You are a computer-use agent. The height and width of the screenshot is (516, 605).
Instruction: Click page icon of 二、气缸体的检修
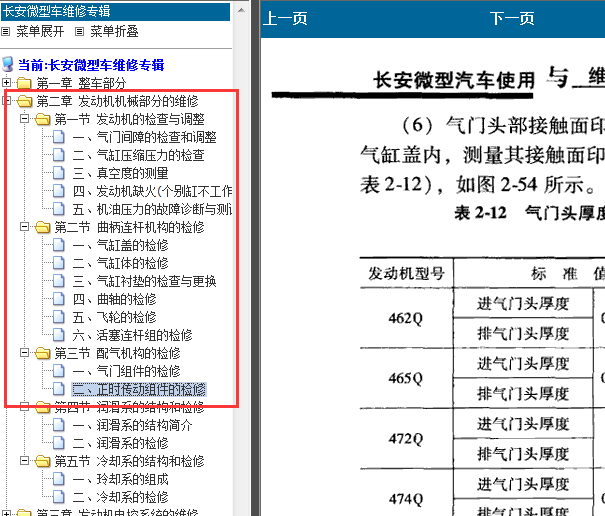59,263
